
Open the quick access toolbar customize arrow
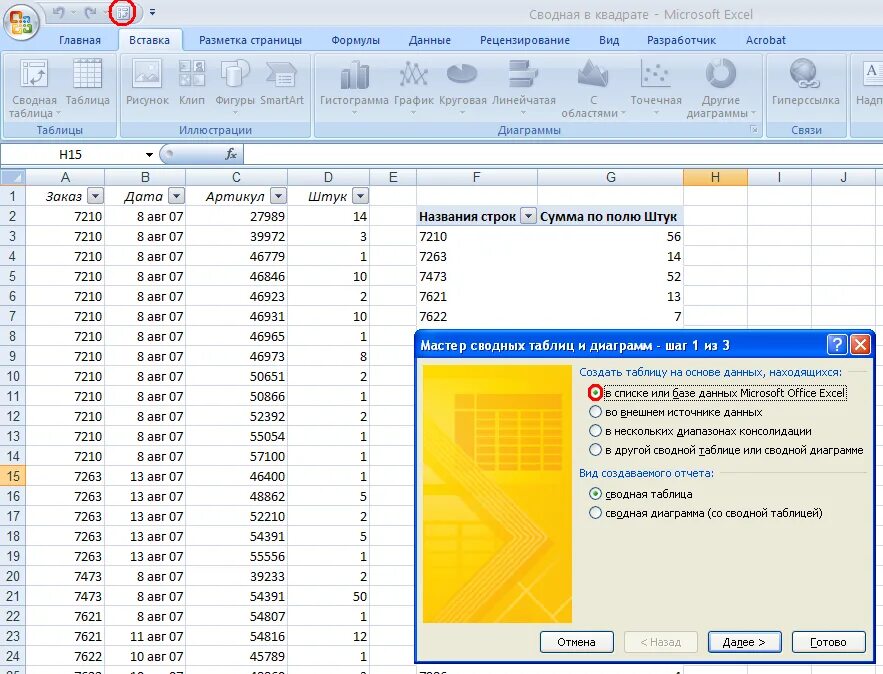(152, 12)
